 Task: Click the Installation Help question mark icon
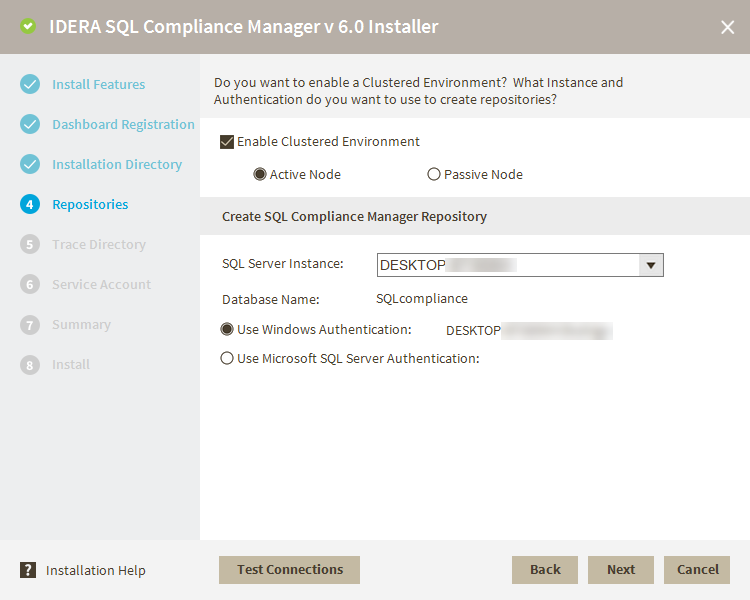click(28, 570)
